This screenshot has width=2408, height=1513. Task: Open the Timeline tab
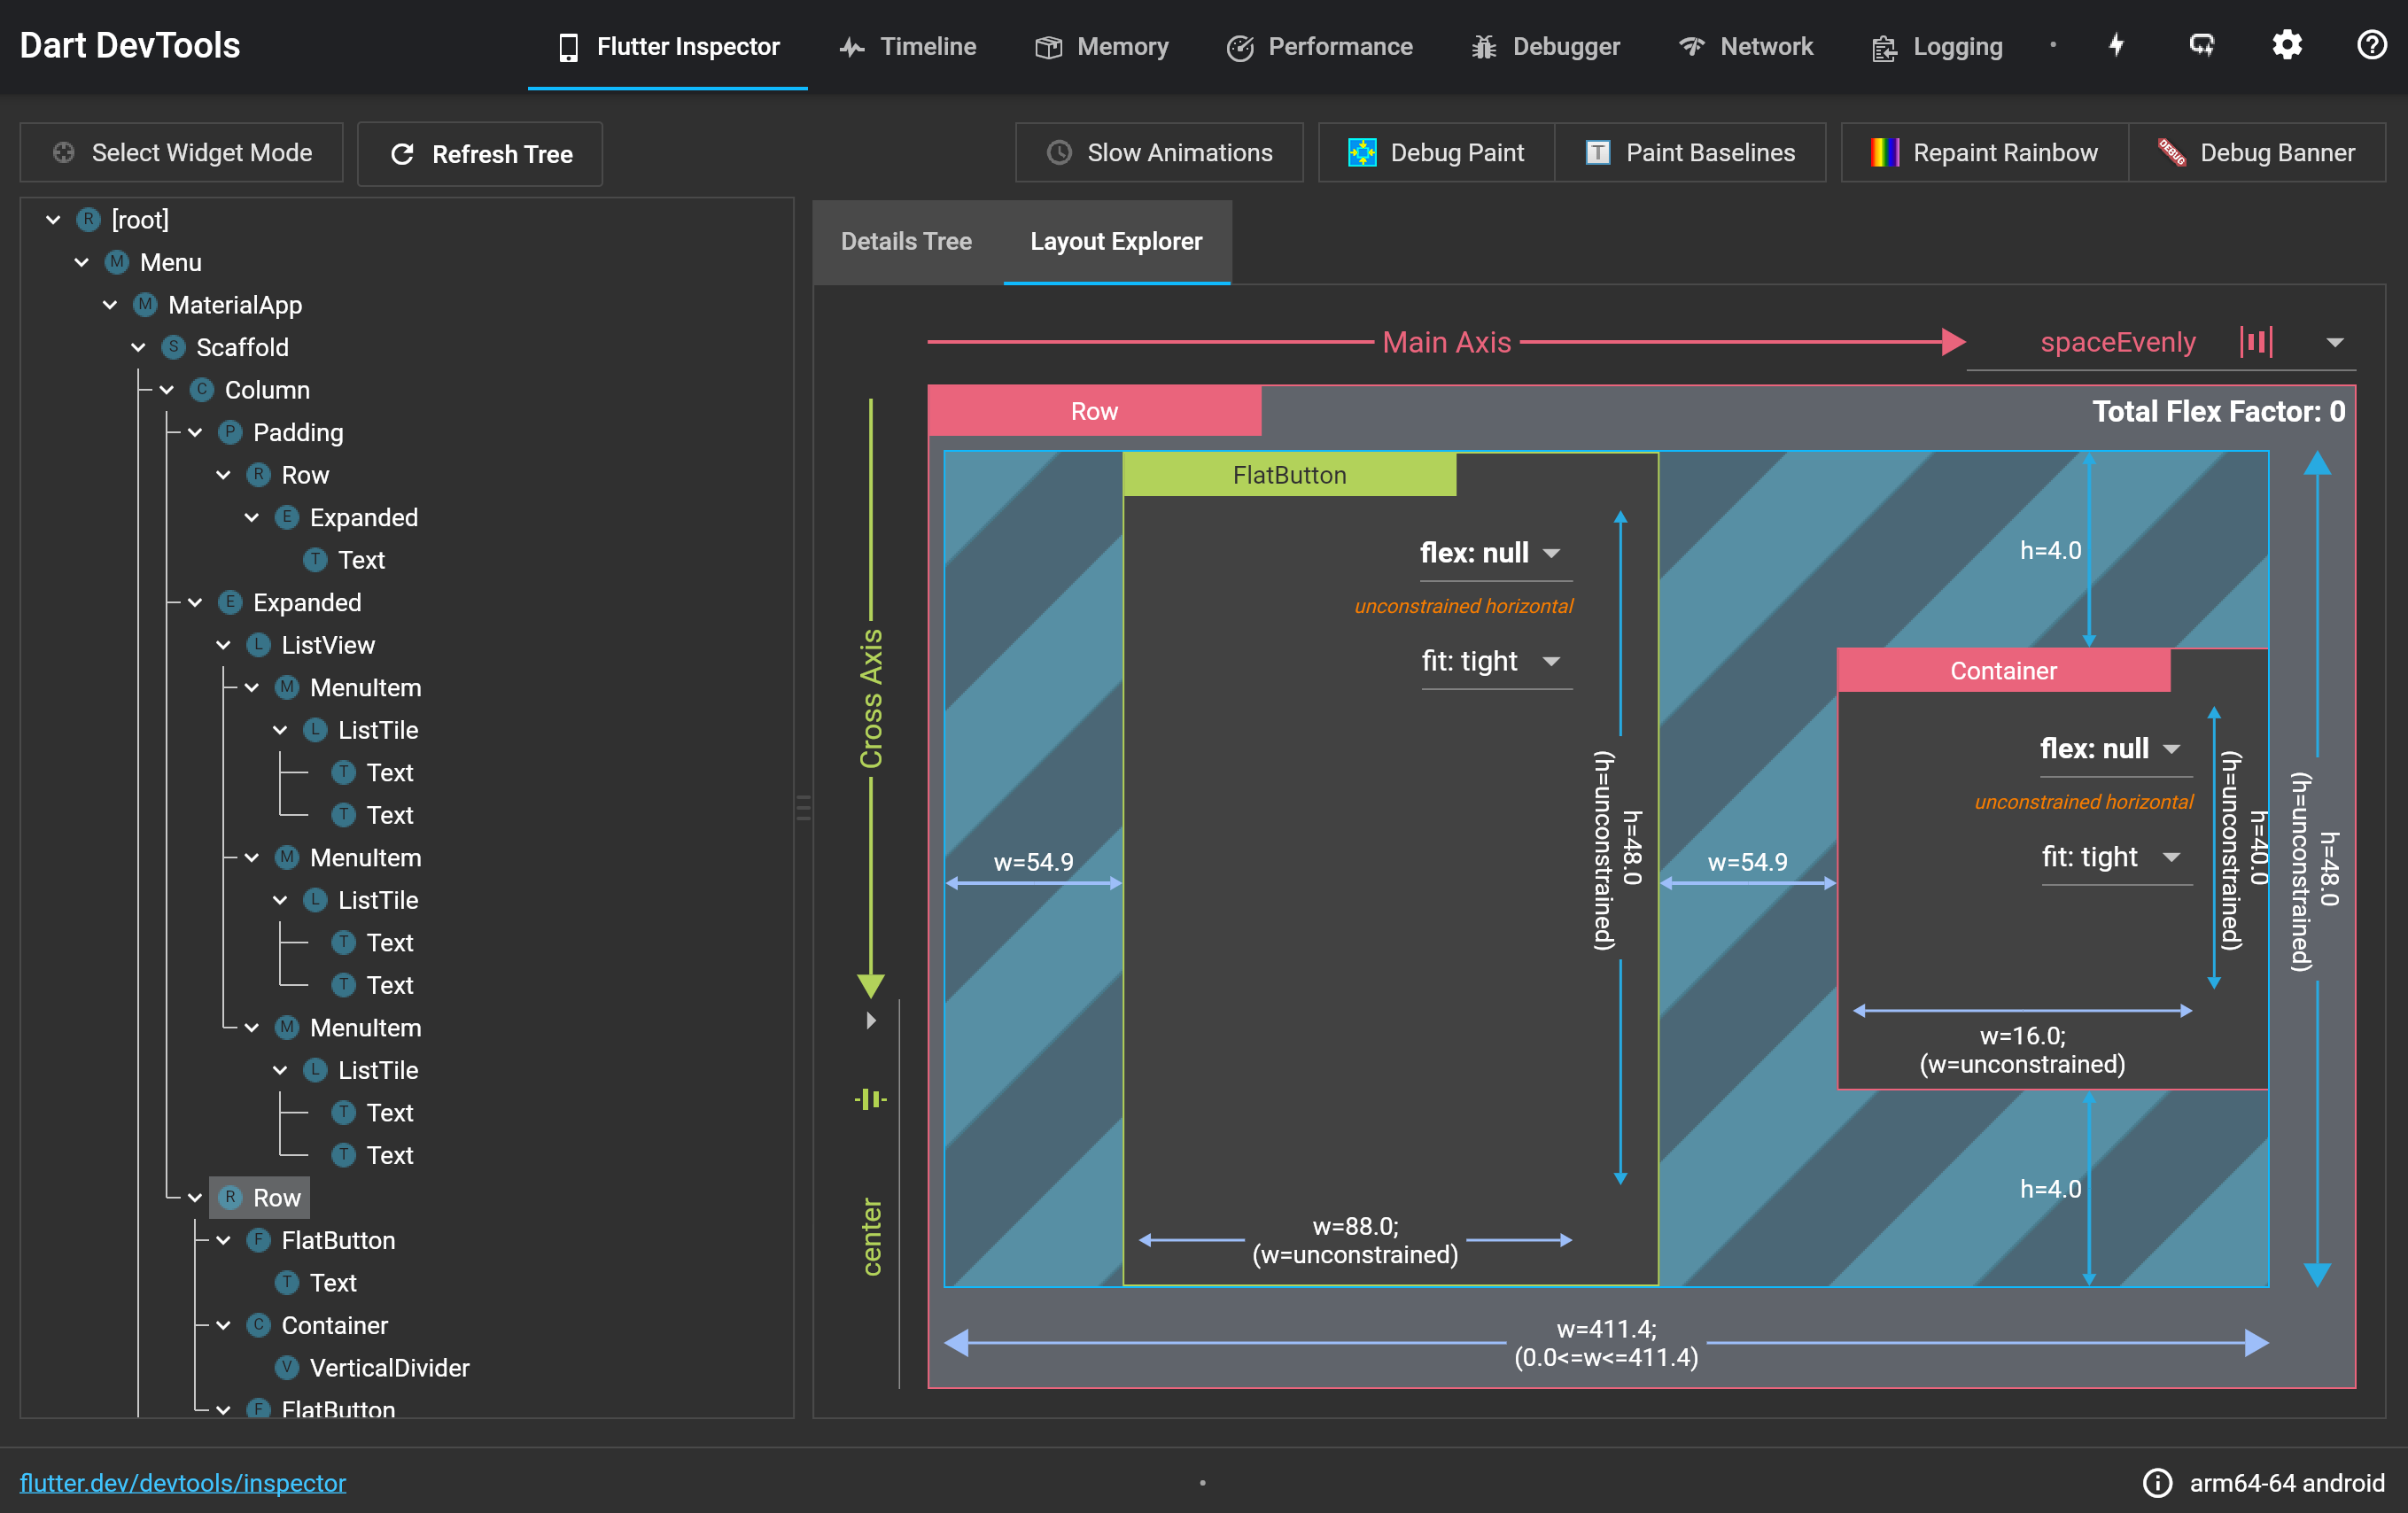coord(907,46)
